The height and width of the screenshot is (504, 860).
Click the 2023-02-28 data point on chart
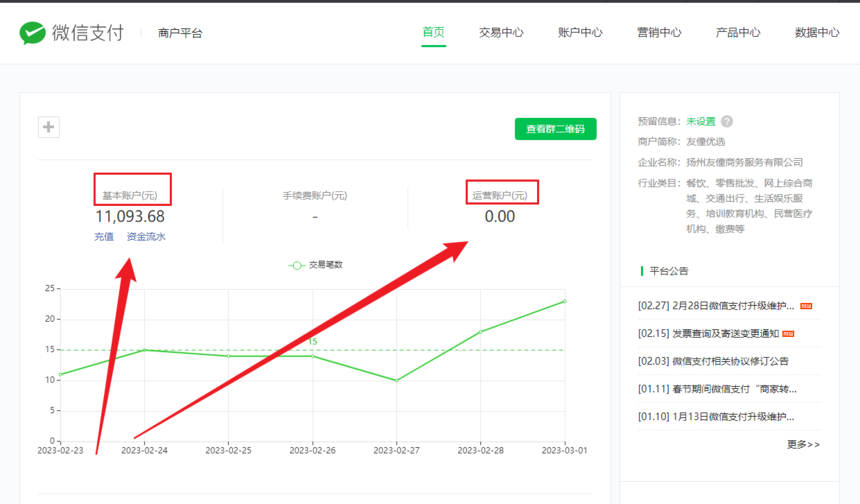pos(480,332)
